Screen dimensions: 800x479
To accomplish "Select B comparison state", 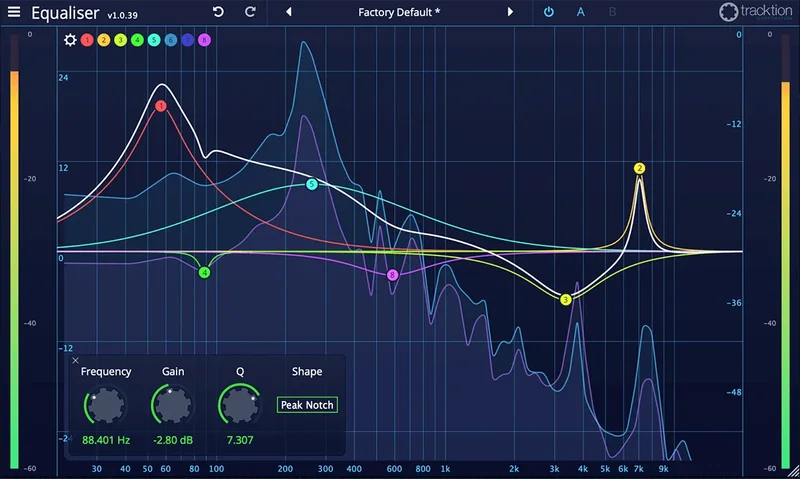I will click(612, 12).
